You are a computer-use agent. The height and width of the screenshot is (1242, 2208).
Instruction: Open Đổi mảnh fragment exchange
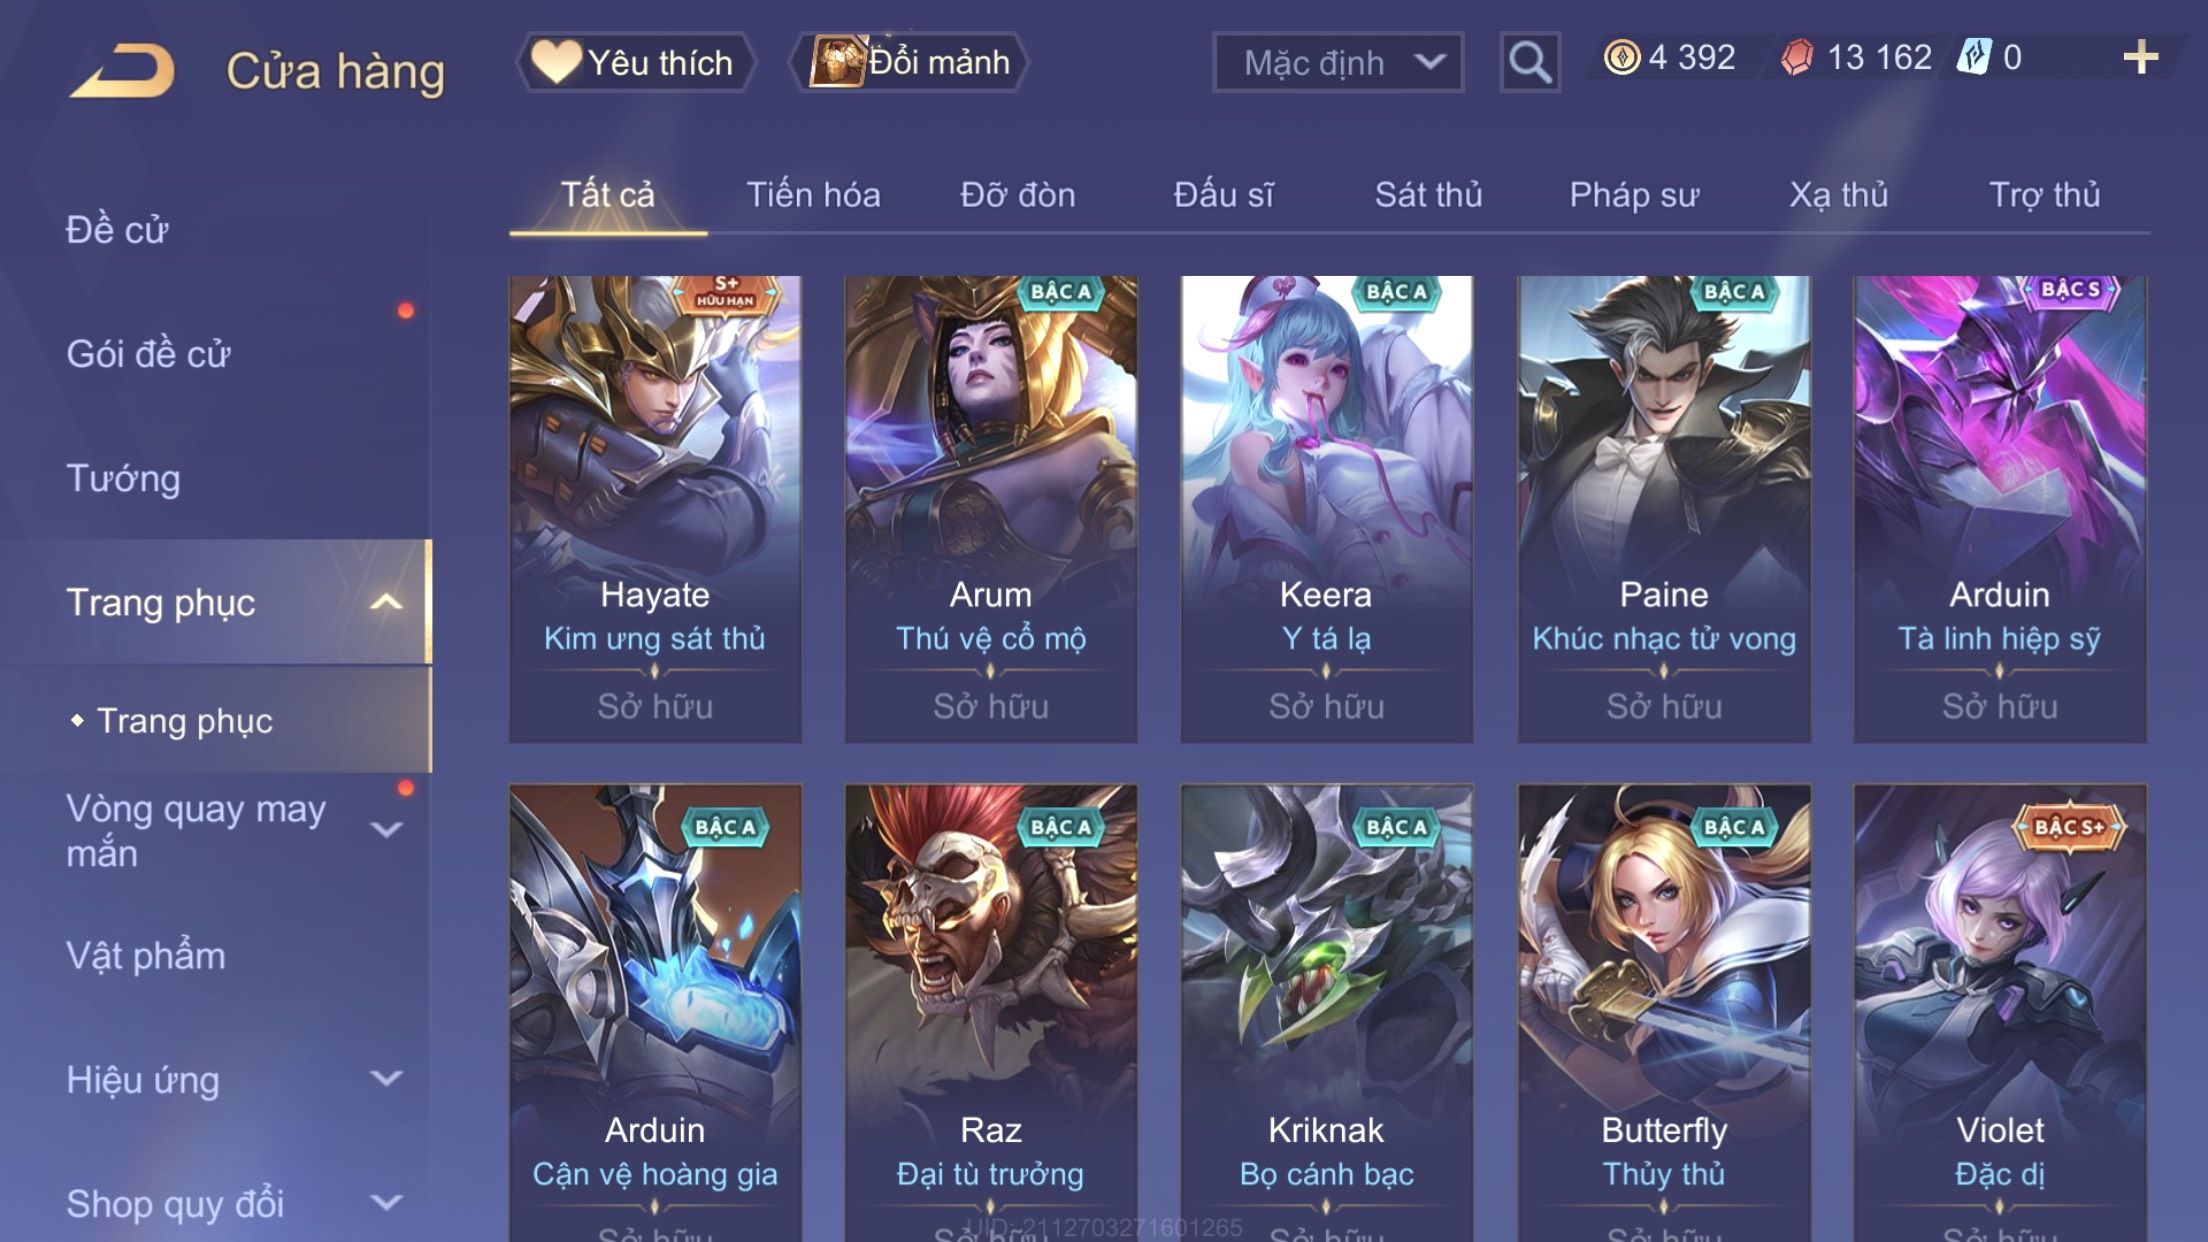pos(910,62)
